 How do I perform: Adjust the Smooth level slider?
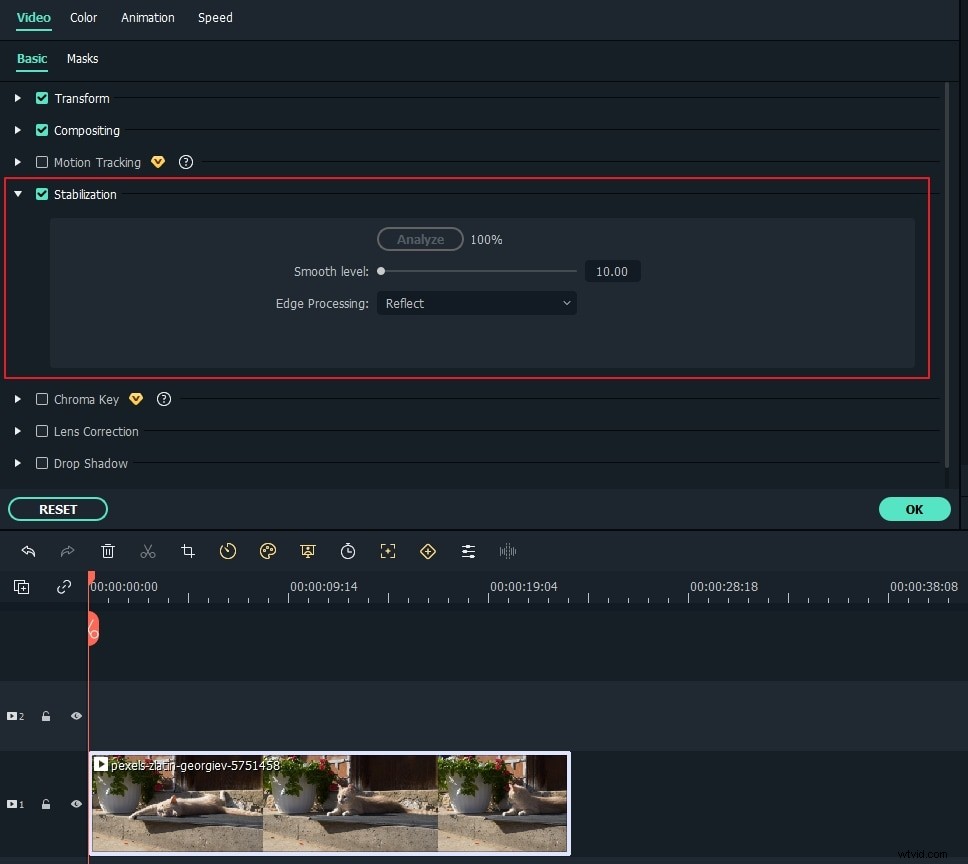pyautogui.click(x=380, y=271)
